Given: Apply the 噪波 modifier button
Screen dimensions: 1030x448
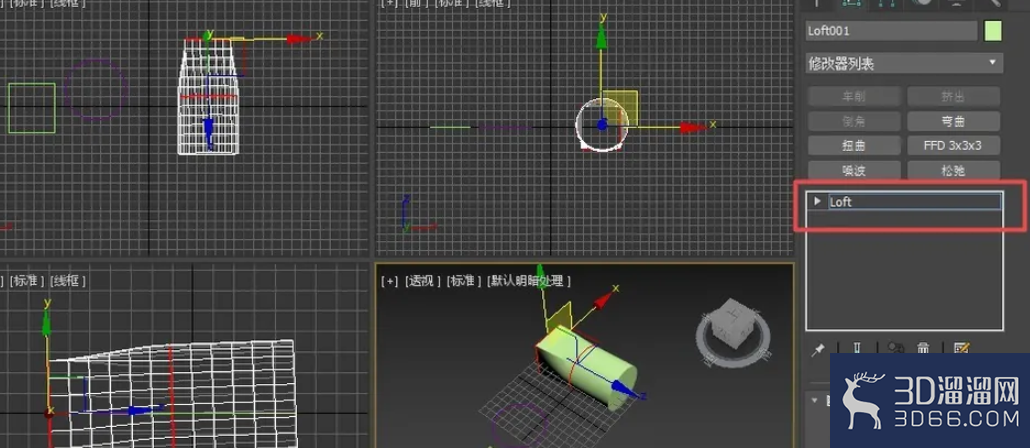Looking at the screenshot, I should (x=854, y=171).
